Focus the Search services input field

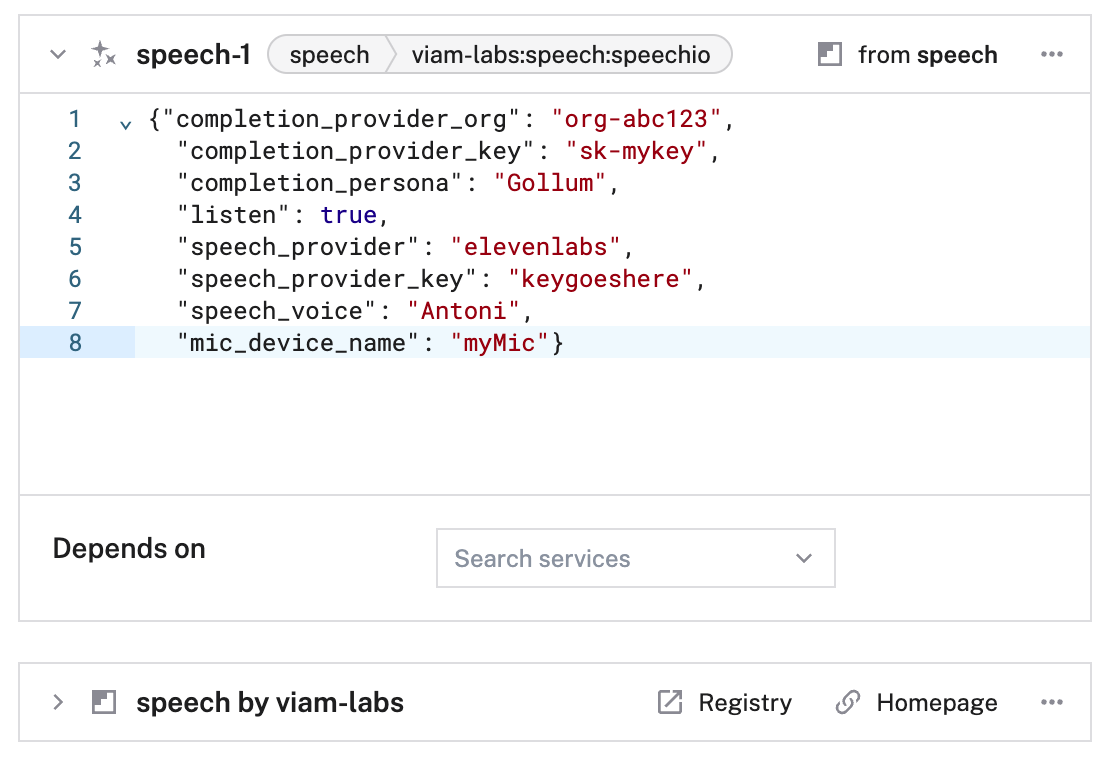[615, 558]
